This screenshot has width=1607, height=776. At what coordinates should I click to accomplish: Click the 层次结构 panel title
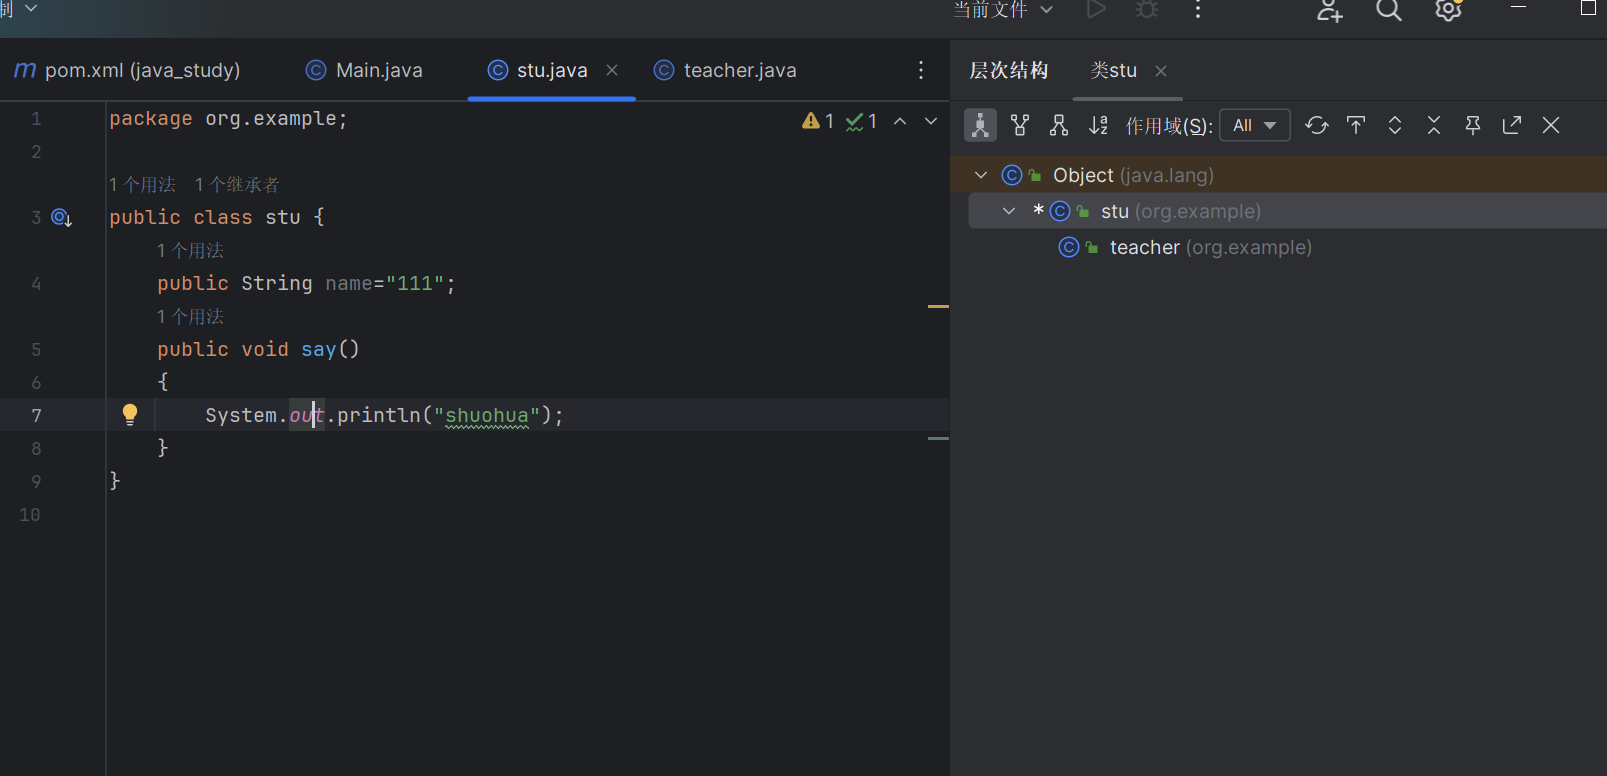(x=1009, y=70)
